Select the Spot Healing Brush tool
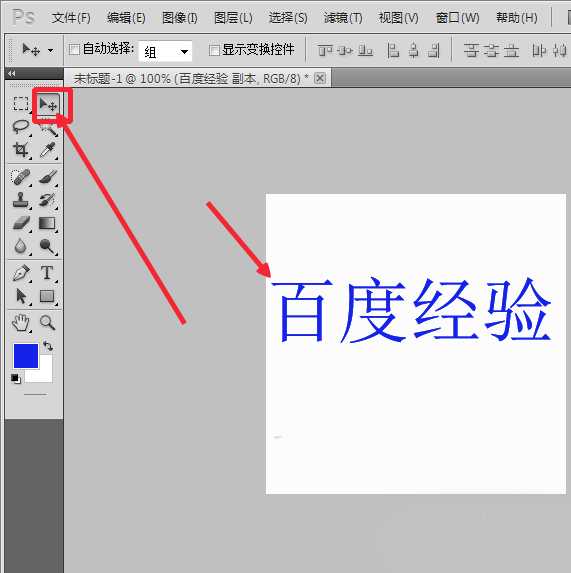 [21, 178]
